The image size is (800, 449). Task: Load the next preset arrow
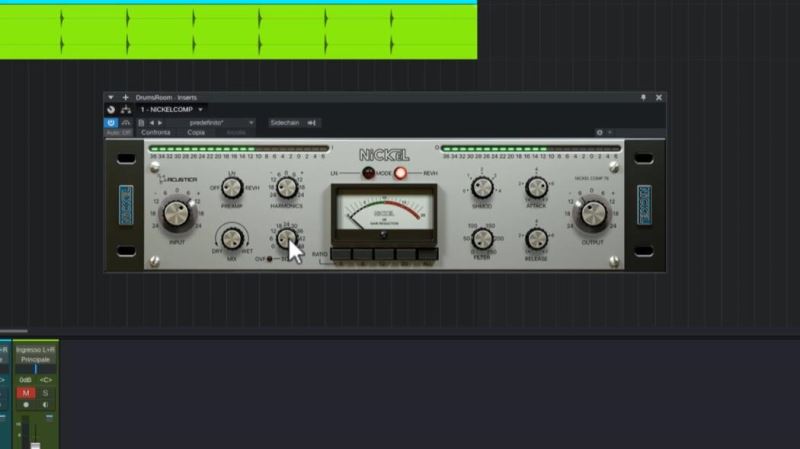tap(160, 123)
